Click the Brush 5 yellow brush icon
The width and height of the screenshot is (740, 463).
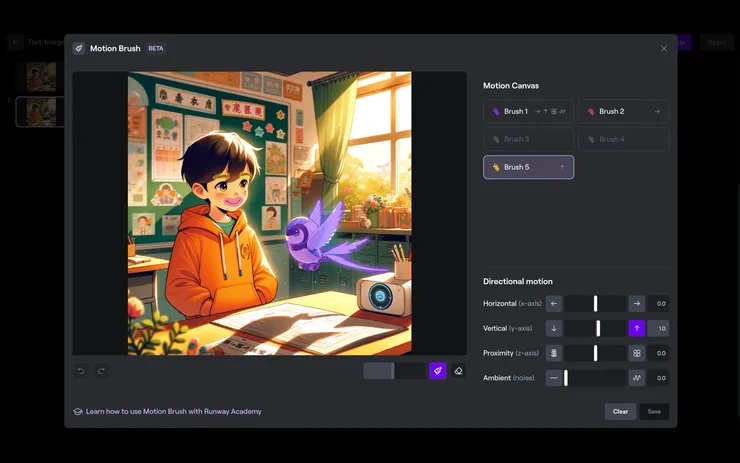(496, 167)
